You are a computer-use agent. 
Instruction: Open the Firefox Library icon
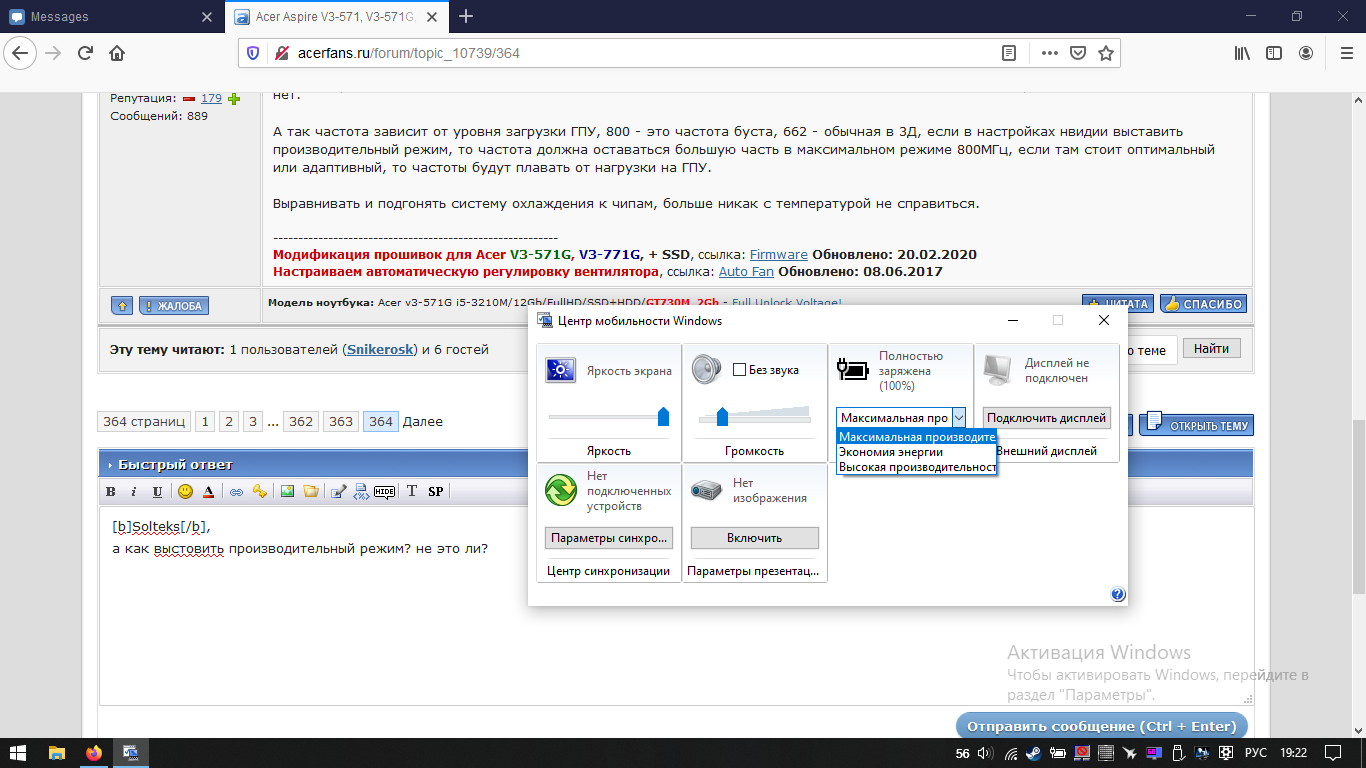[1242, 53]
